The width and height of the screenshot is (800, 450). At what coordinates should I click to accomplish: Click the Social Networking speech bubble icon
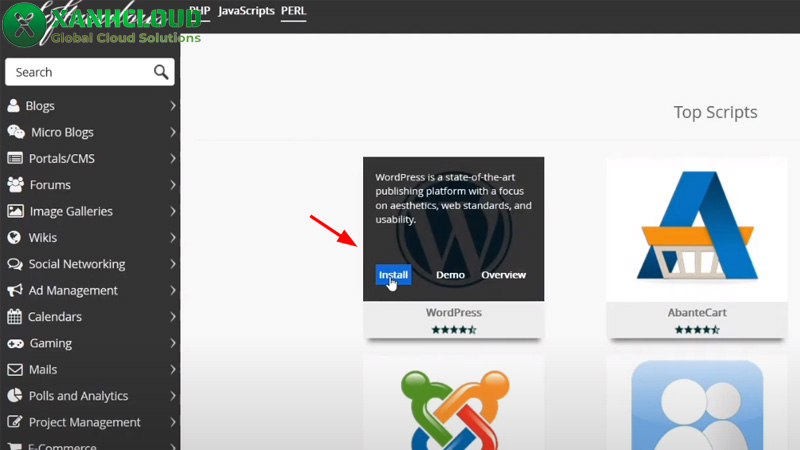tap(15, 264)
